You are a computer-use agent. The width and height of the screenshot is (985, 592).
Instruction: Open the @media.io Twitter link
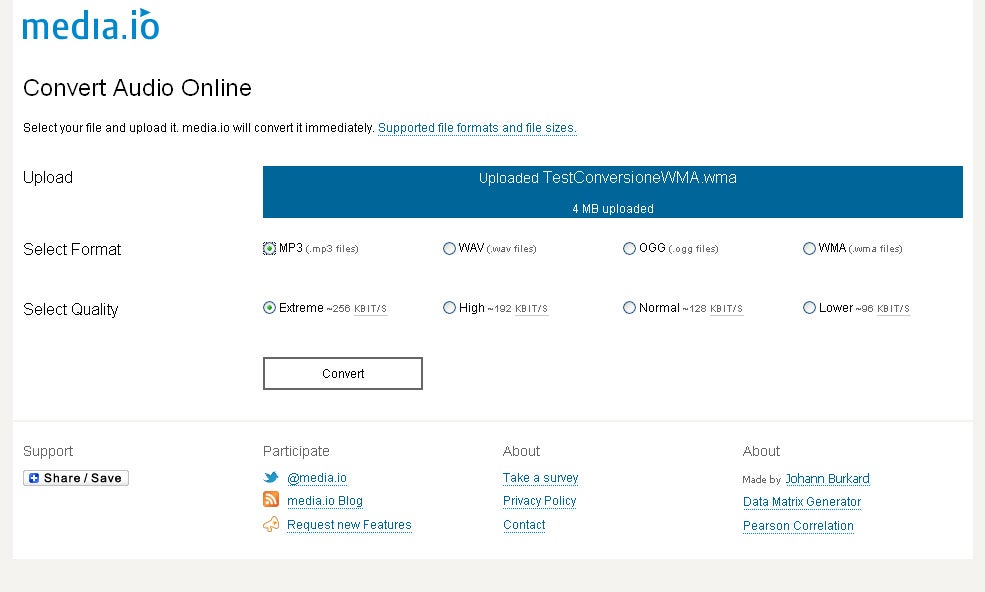point(317,478)
